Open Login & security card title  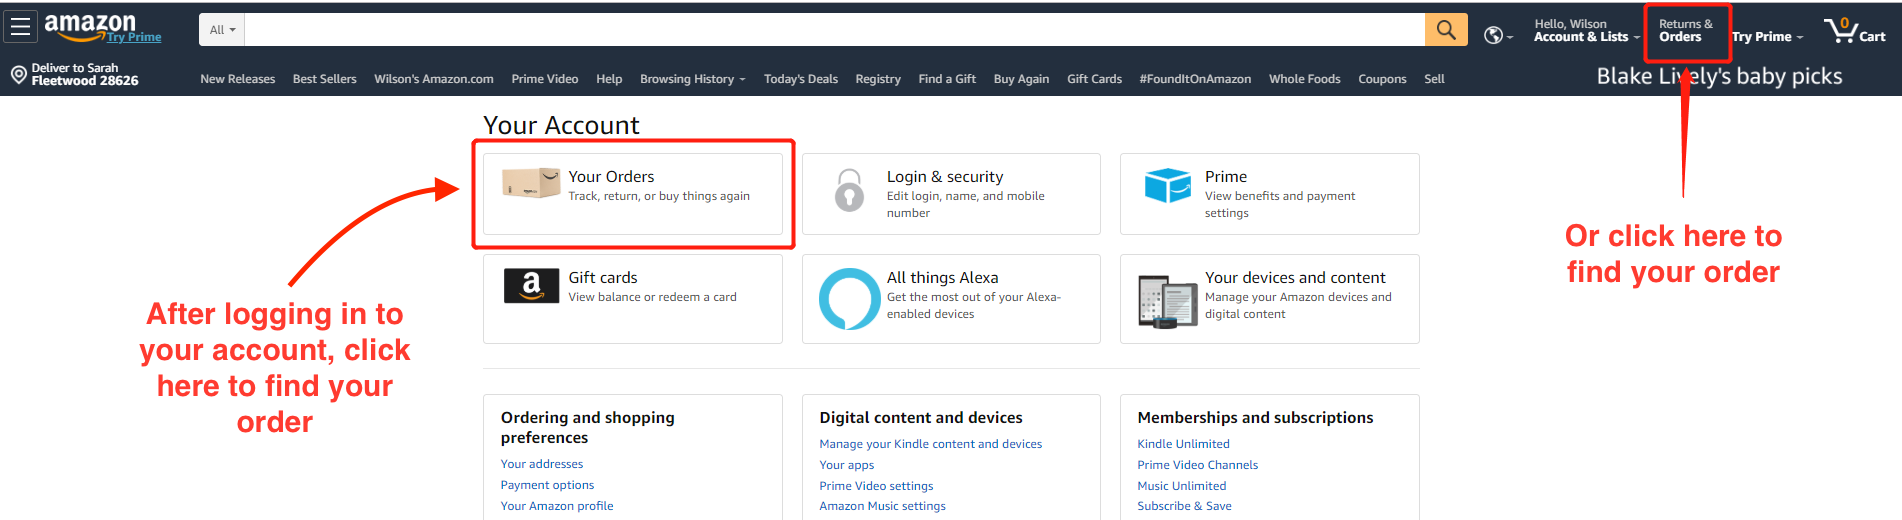[945, 176]
